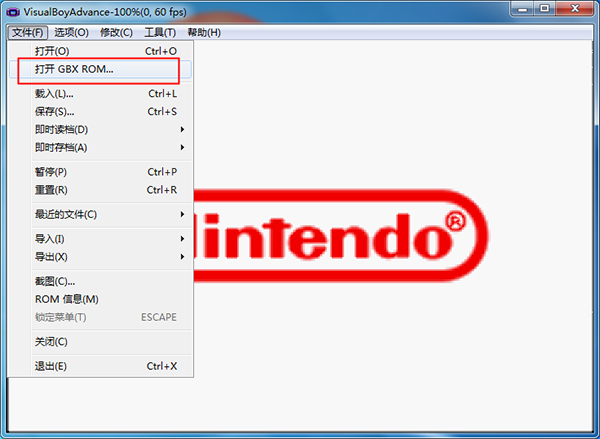Open the 工具(T) menu

point(160,32)
